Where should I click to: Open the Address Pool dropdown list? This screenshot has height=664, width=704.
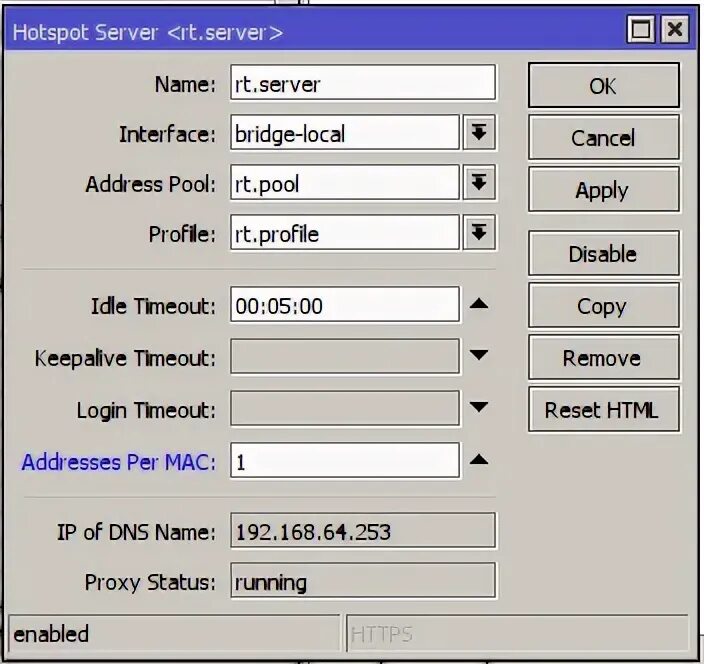(479, 183)
